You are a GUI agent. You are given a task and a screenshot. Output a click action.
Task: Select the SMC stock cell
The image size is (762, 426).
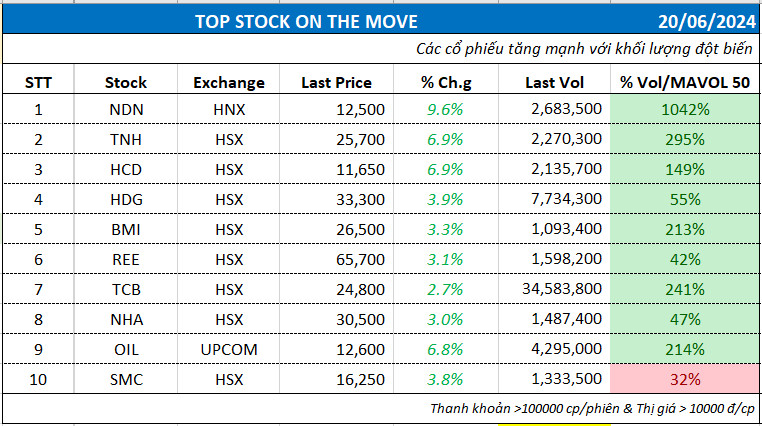pyautogui.click(x=125, y=380)
